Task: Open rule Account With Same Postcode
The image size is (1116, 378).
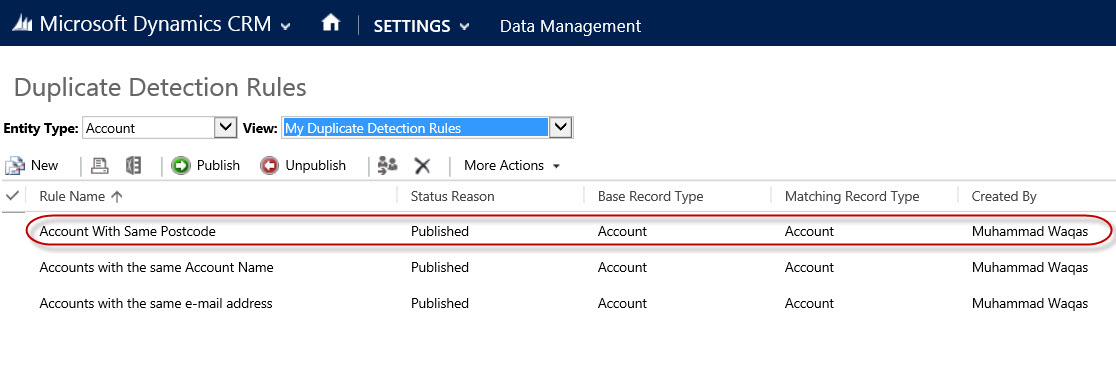Action: tap(127, 231)
